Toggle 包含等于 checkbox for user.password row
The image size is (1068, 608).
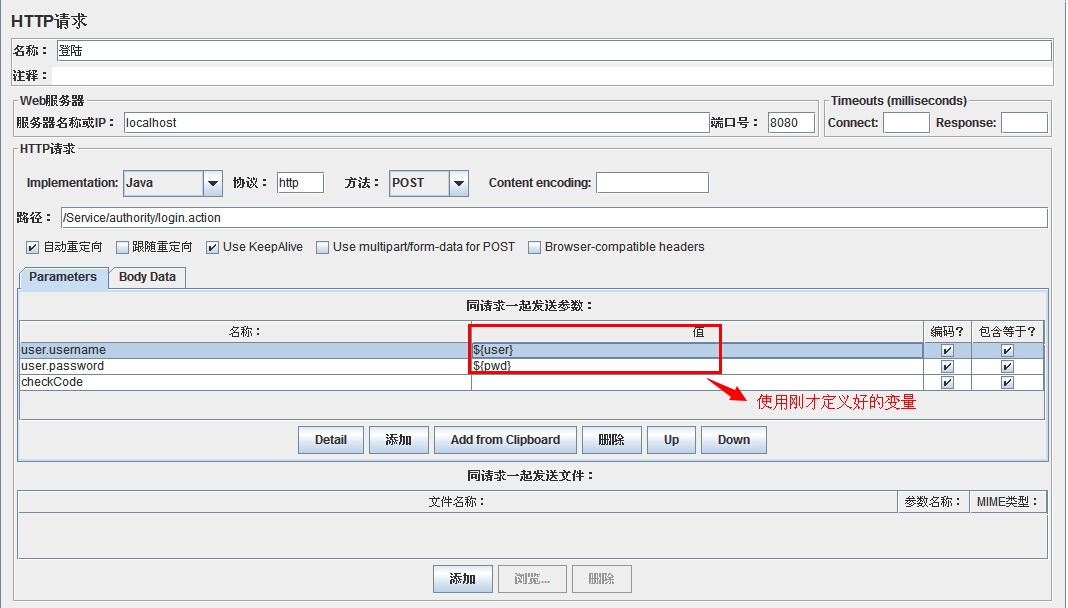click(1007, 366)
